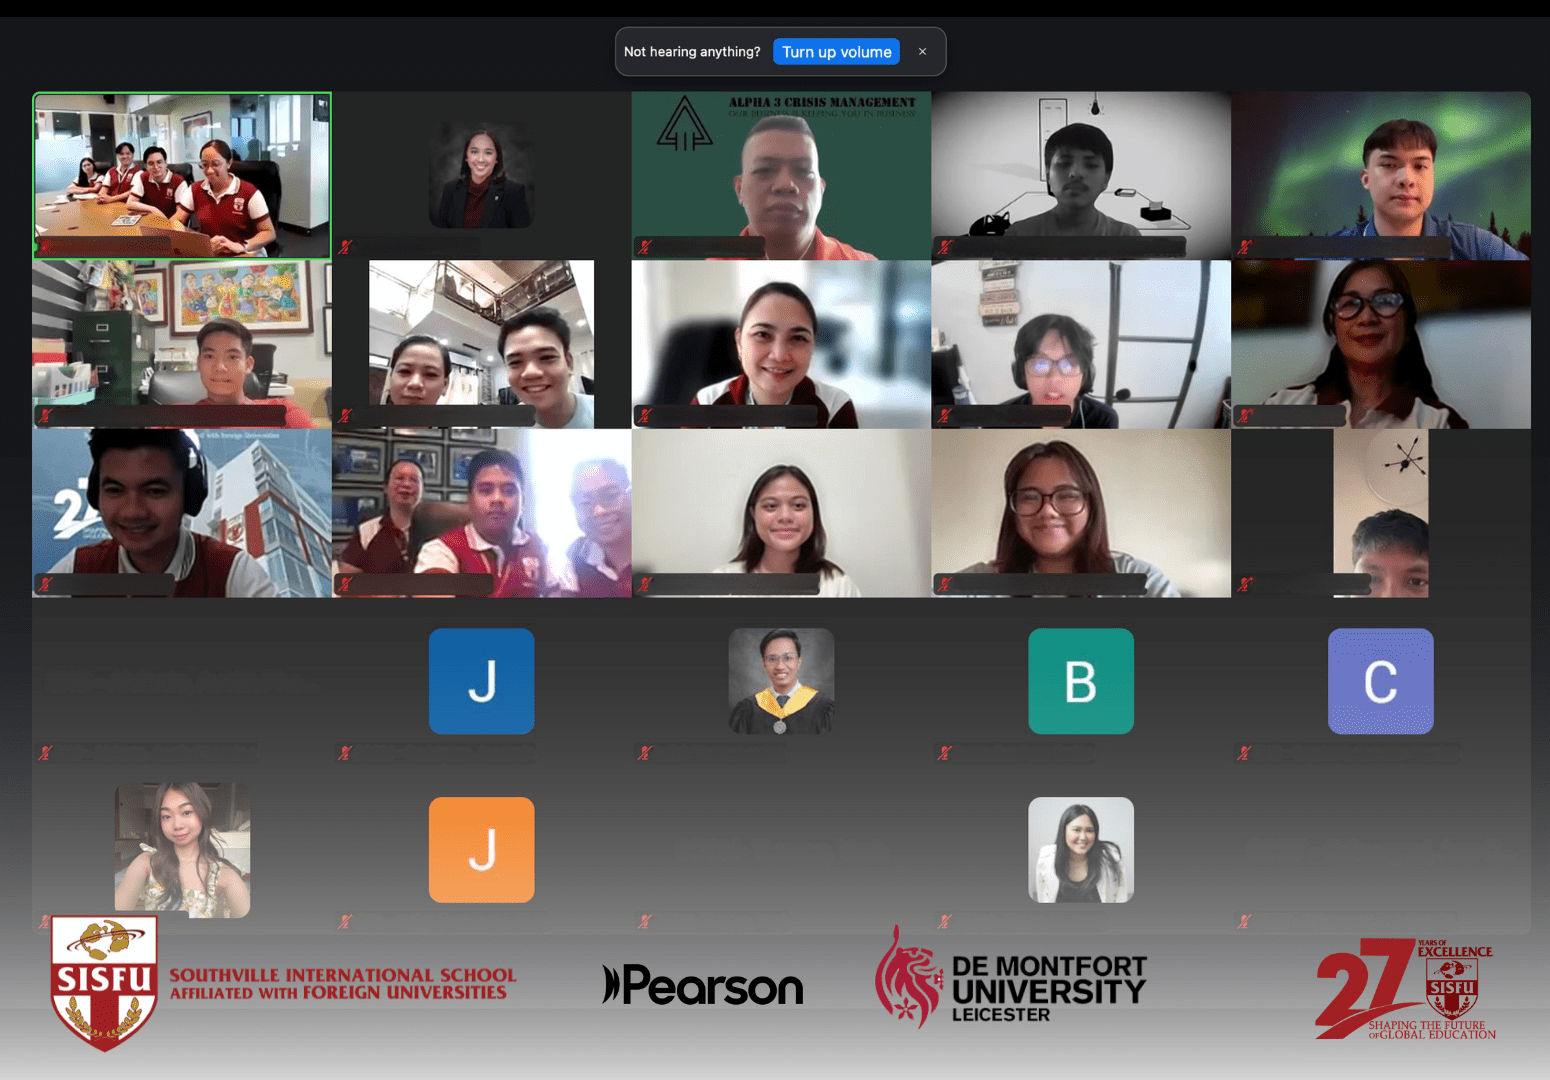Click muted mic icon under purple C avatar
Viewport: 1550px width, 1080px height.
pos(1244,753)
